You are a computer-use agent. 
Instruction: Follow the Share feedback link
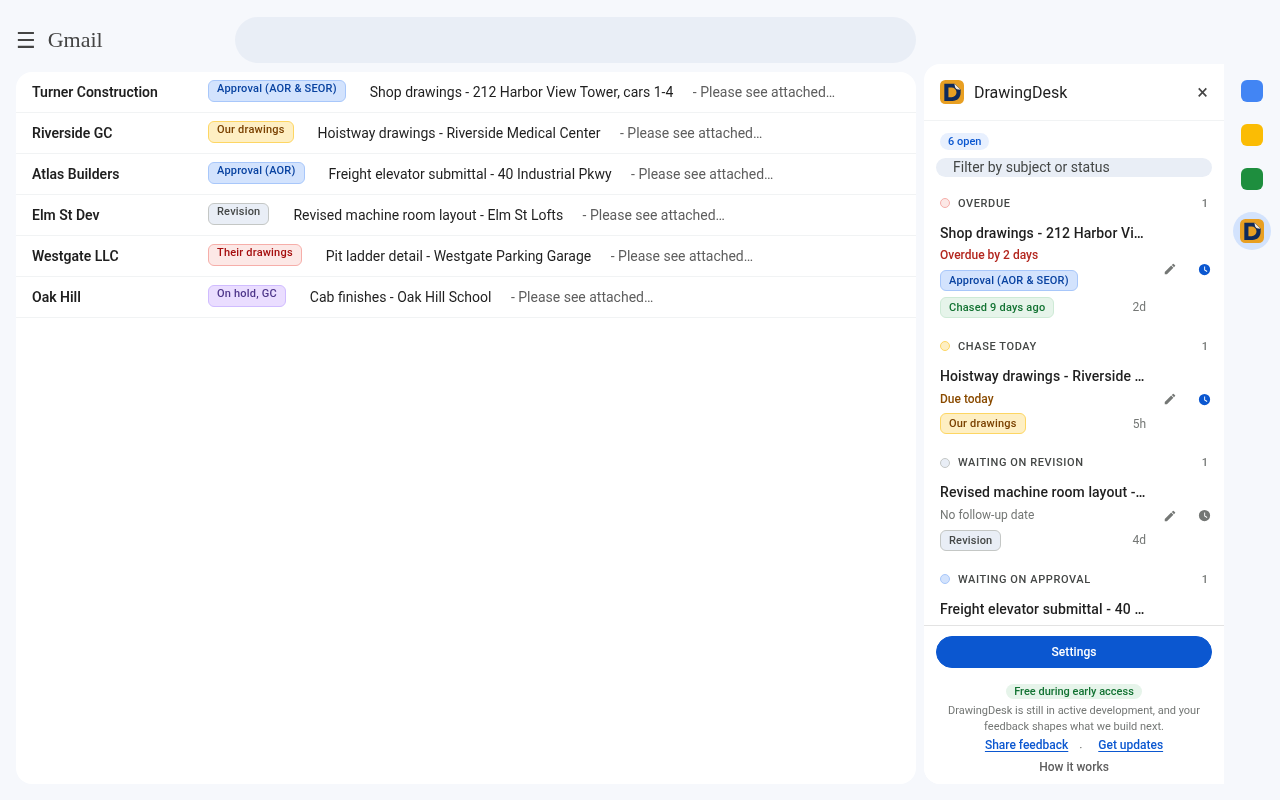point(1026,745)
